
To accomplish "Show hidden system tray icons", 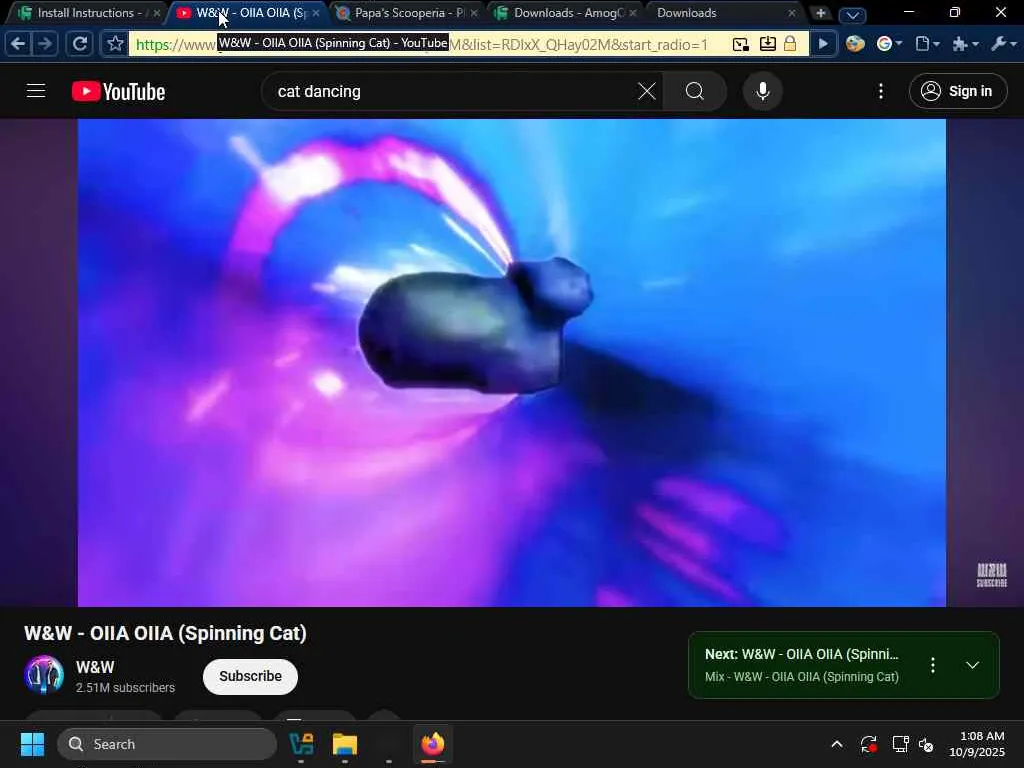I will (x=837, y=744).
